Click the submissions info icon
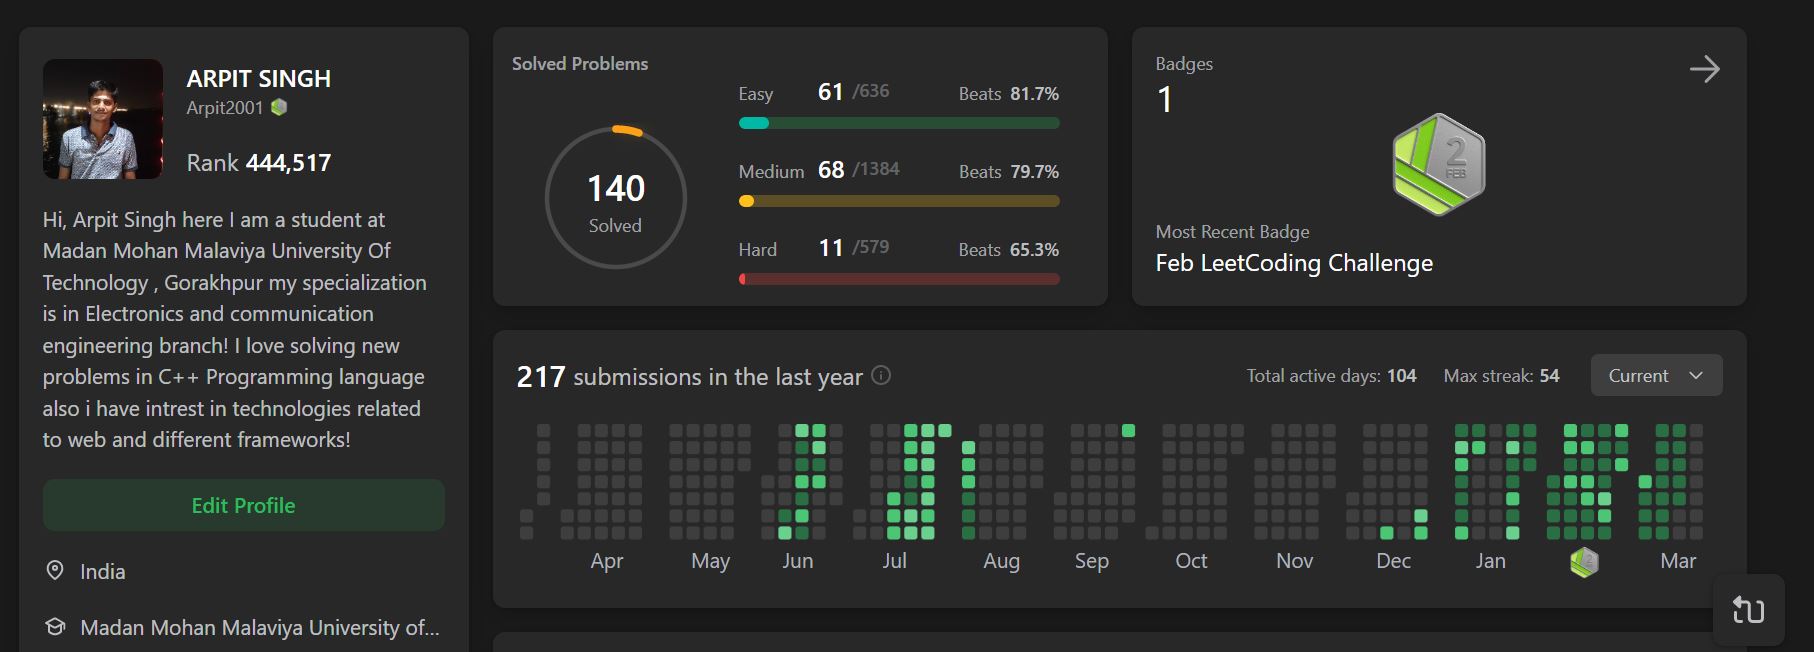 [880, 375]
